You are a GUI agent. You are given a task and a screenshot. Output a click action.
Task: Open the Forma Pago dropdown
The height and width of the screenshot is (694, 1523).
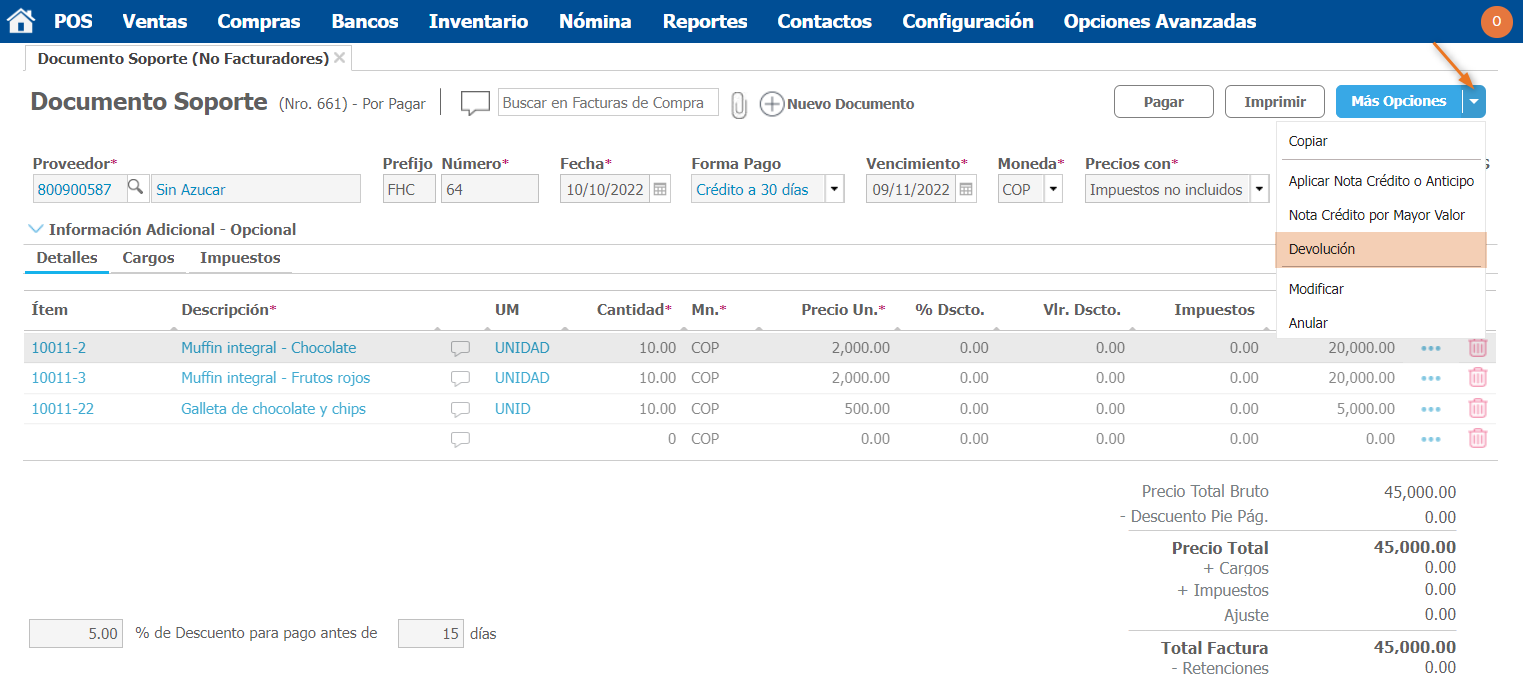(834, 189)
